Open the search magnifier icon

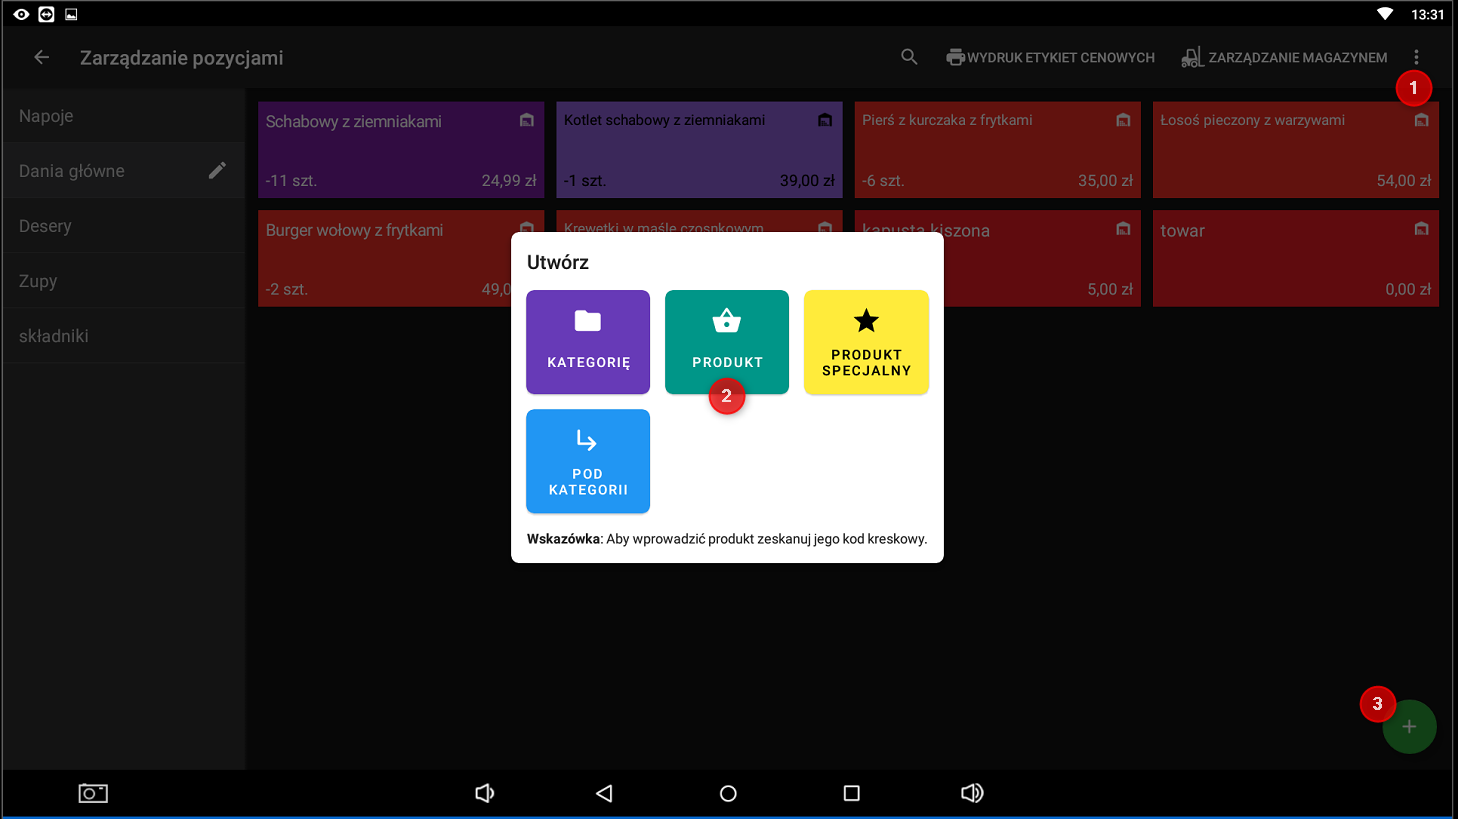[x=908, y=57]
